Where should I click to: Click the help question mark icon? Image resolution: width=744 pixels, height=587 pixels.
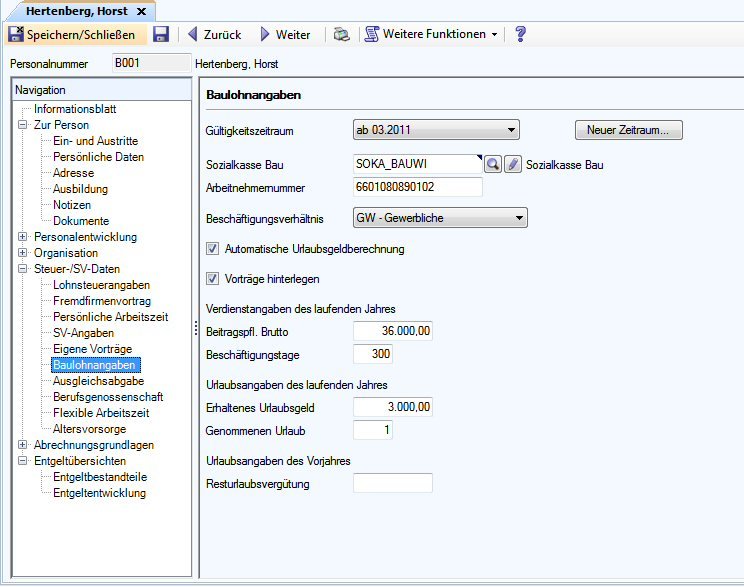tap(520, 34)
